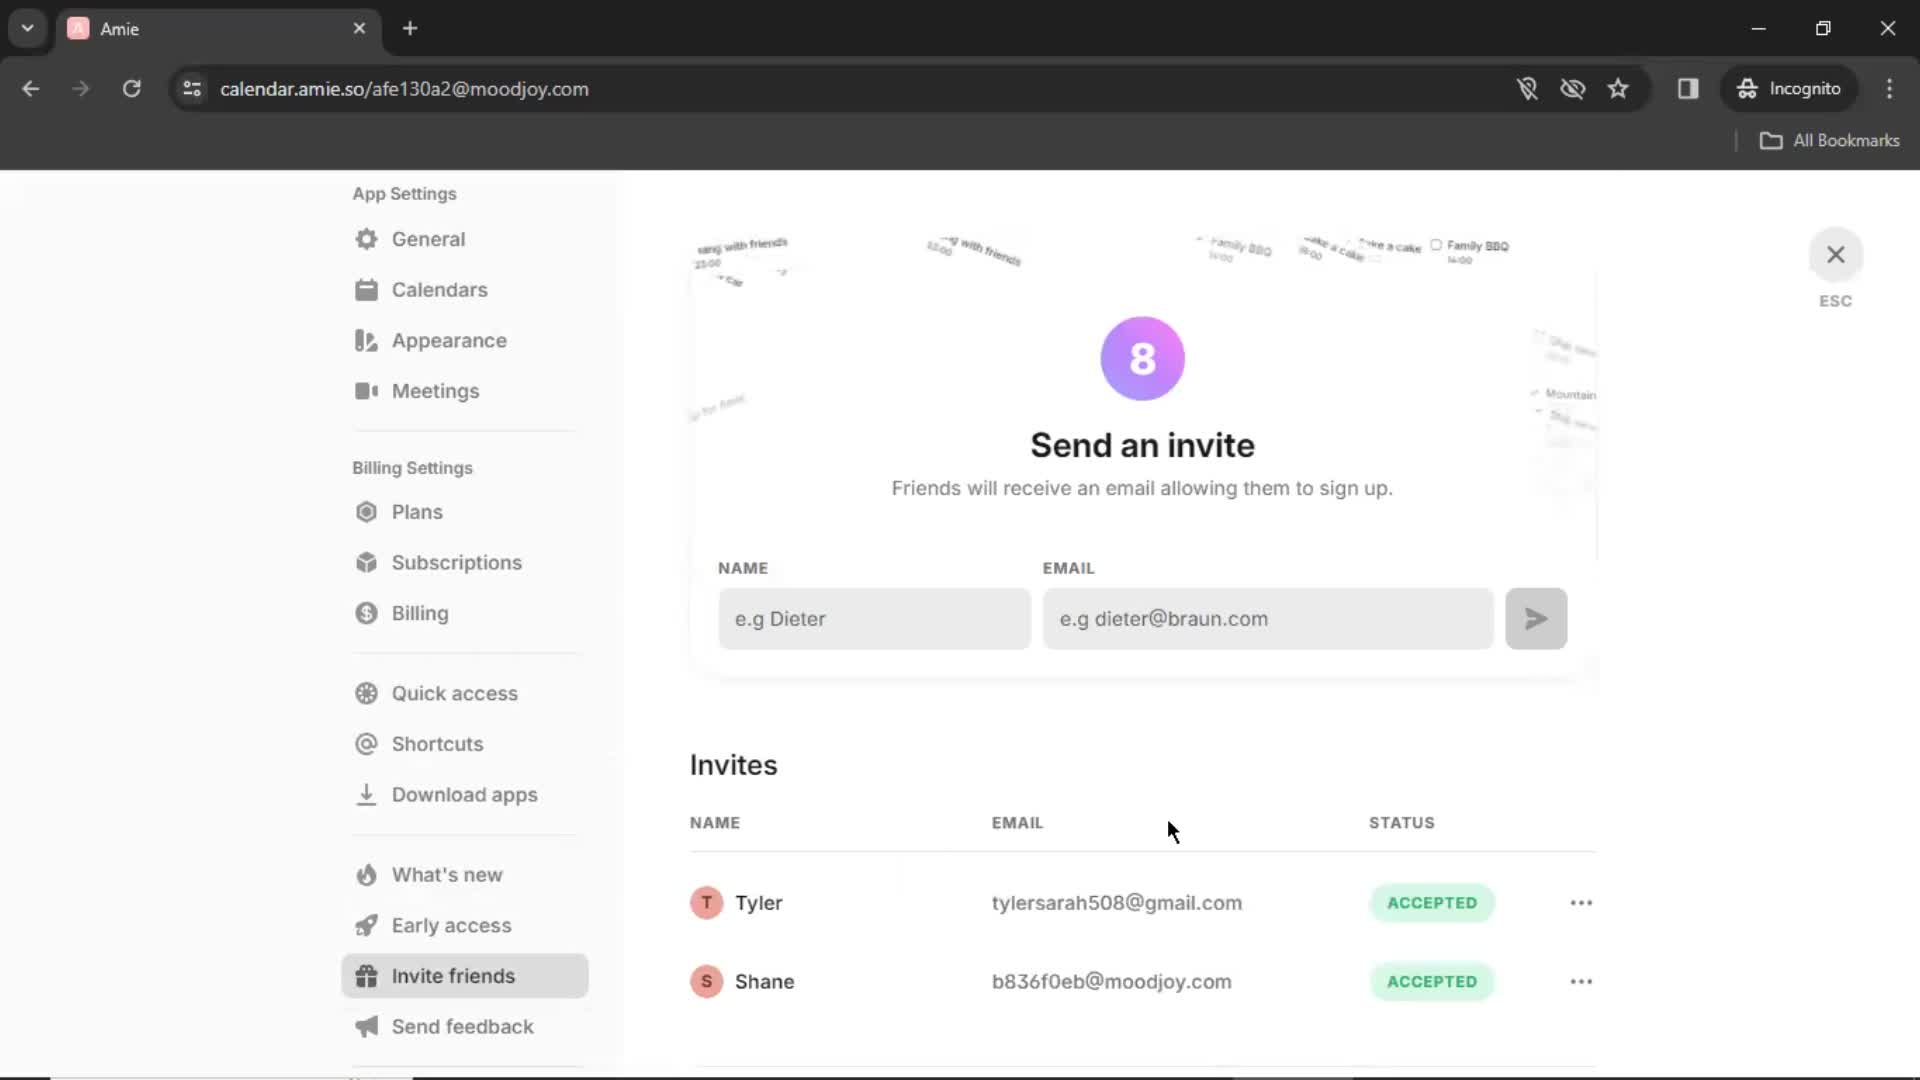Click the send invite submit button

1536,618
